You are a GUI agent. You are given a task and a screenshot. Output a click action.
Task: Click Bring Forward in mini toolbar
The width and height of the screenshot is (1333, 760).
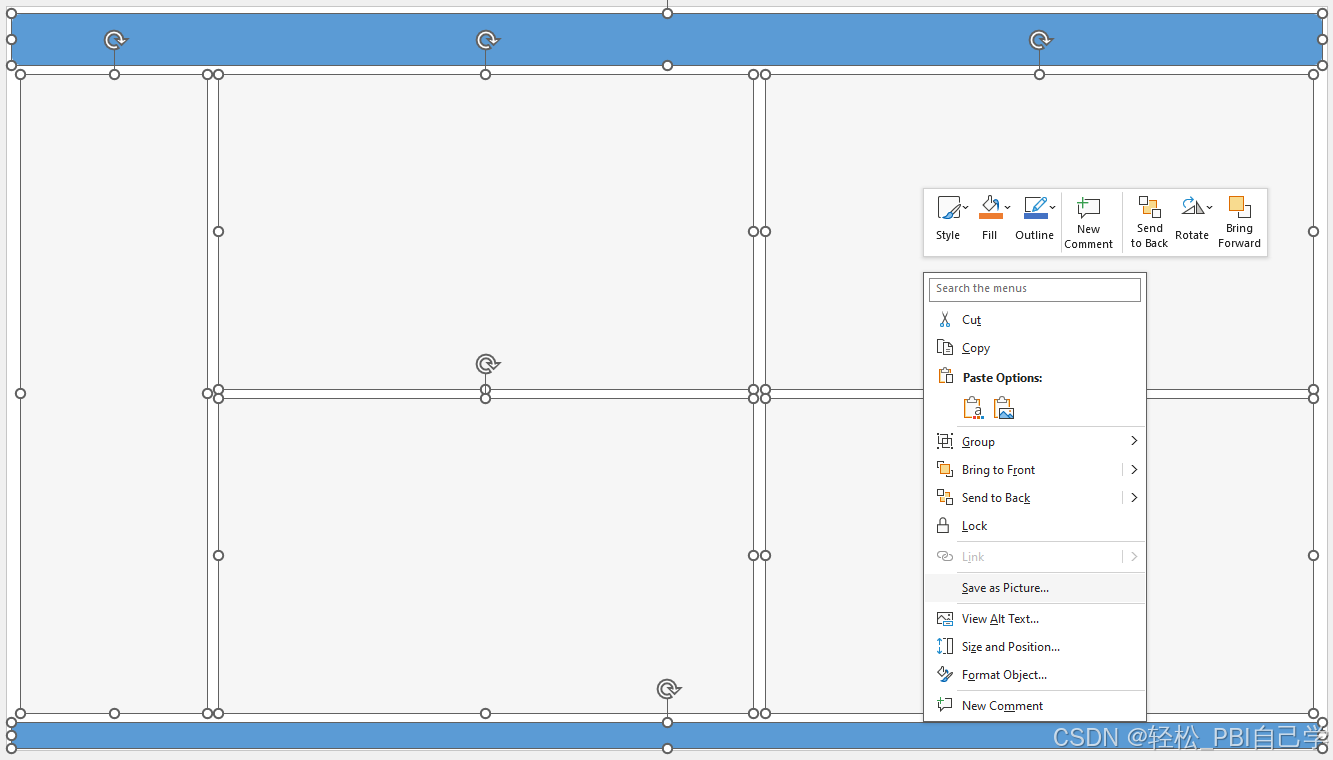click(1239, 222)
